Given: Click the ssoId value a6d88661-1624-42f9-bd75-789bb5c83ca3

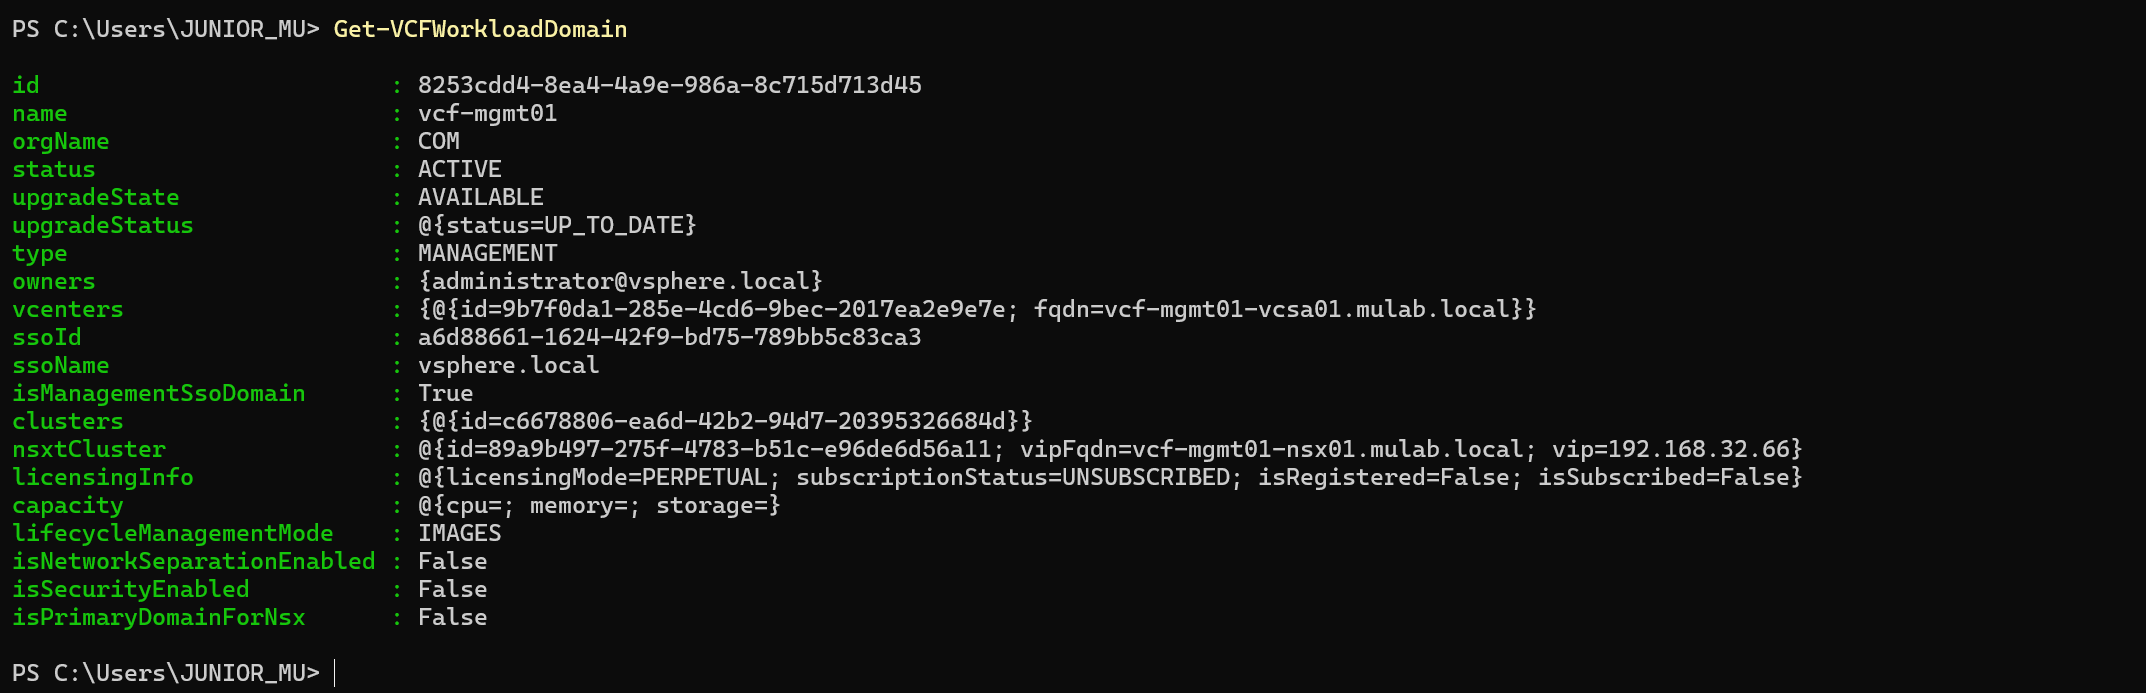Looking at the screenshot, I should click(669, 337).
